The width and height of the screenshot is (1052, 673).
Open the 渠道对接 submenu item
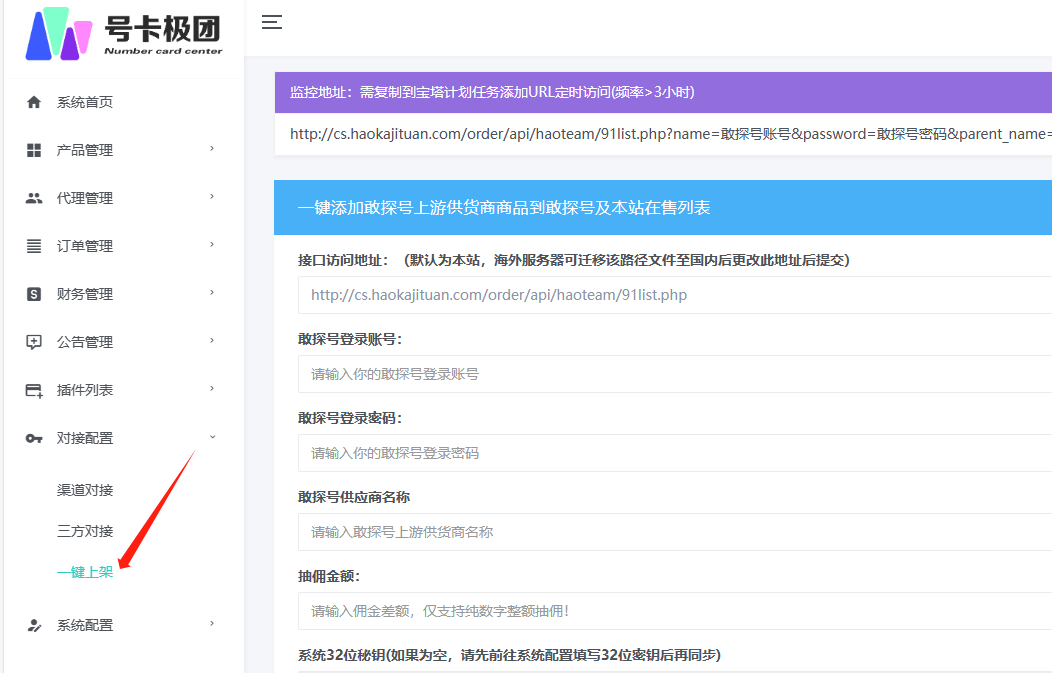[x=85, y=490]
